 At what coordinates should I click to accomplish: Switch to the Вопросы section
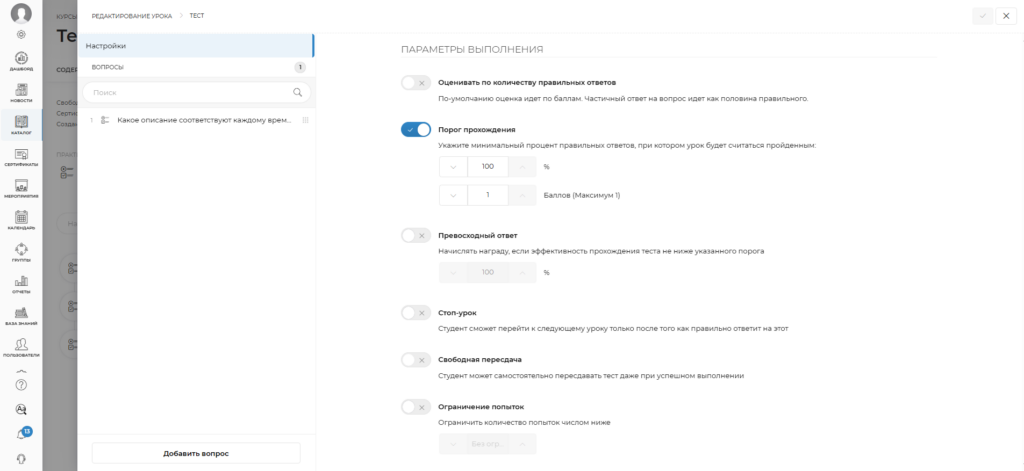[196, 67]
